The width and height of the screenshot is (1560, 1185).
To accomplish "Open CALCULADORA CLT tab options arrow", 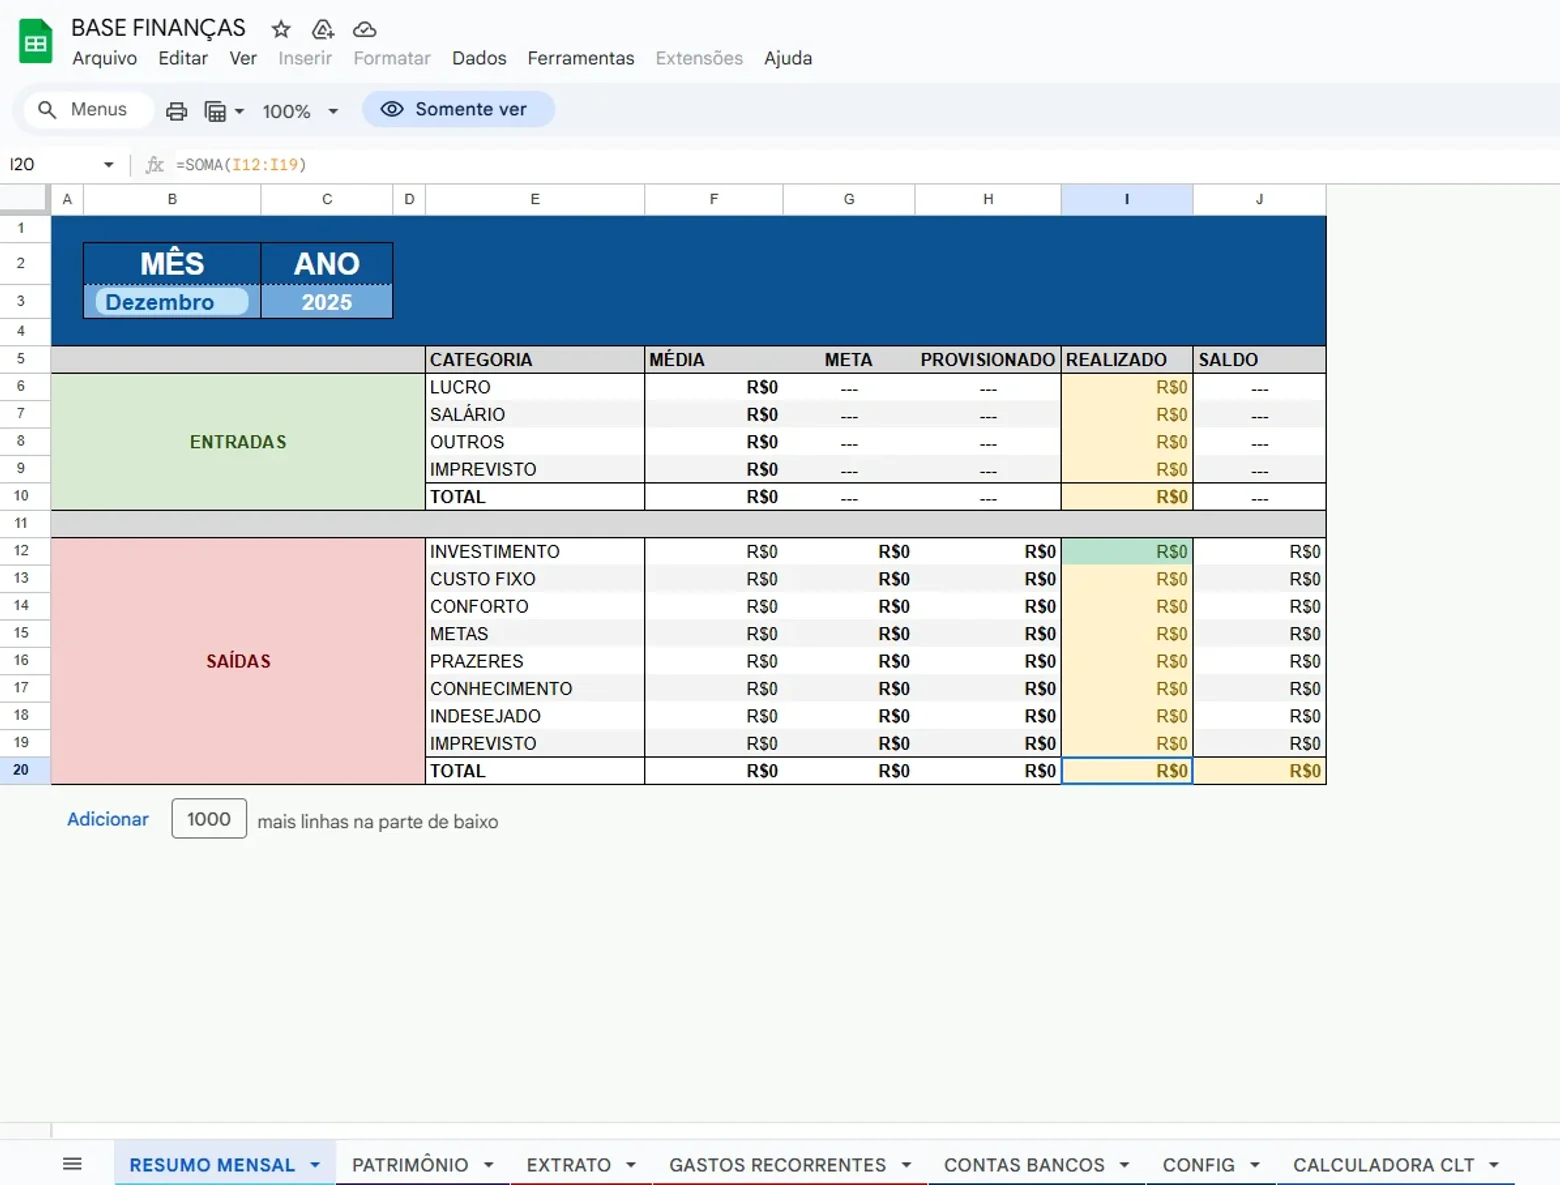I will click(1494, 1165).
